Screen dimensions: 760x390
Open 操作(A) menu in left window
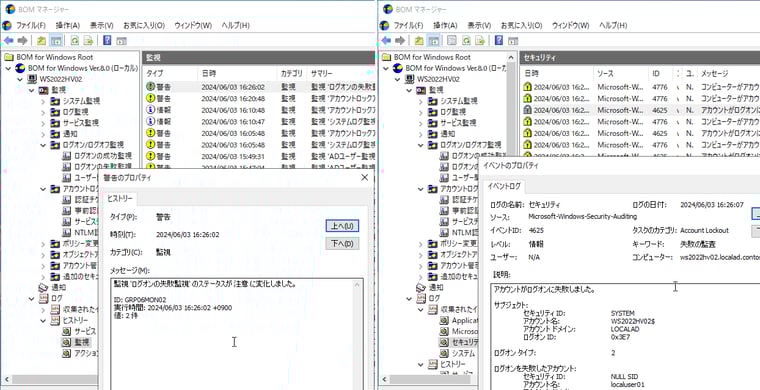click(x=67, y=25)
